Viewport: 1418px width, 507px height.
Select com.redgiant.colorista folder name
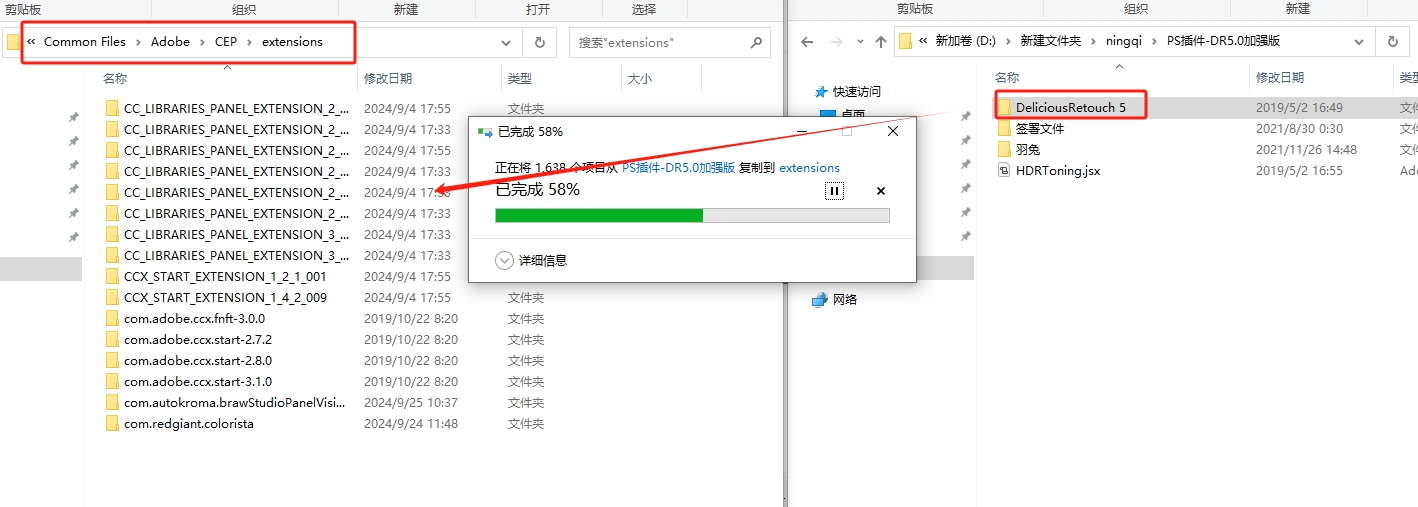click(x=189, y=423)
